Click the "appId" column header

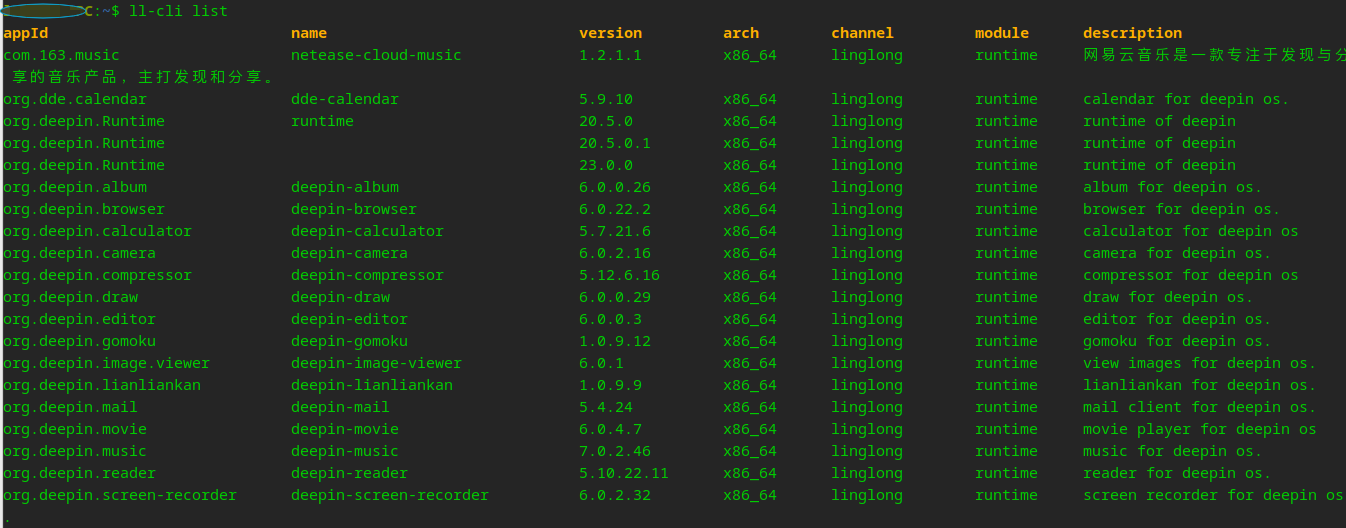coord(25,33)
